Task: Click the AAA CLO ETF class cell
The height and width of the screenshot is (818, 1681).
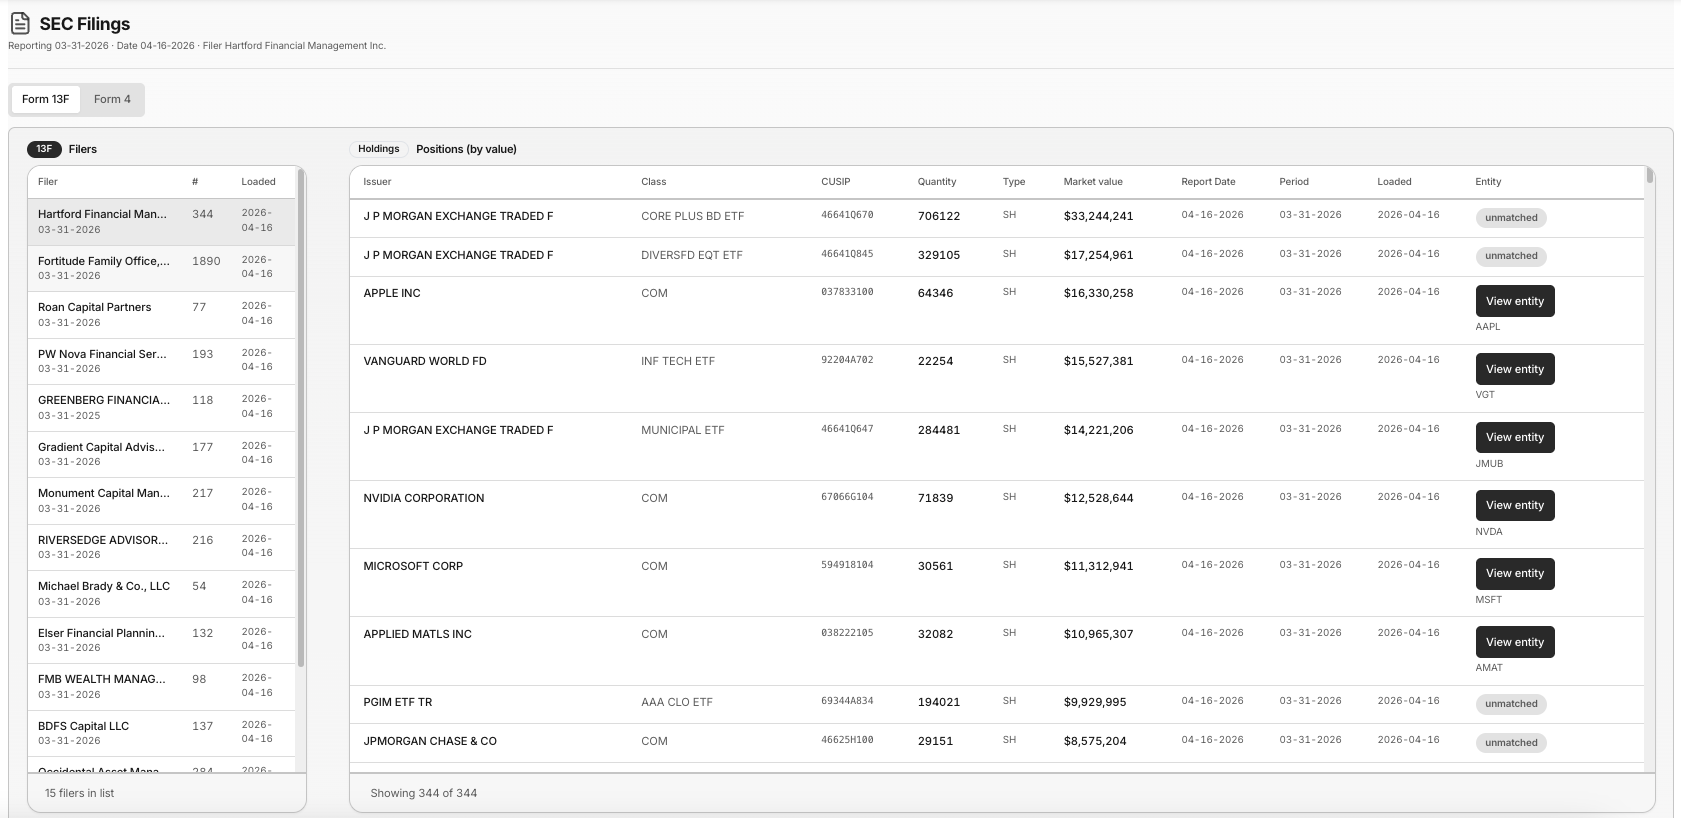Action: coord(677,702)
